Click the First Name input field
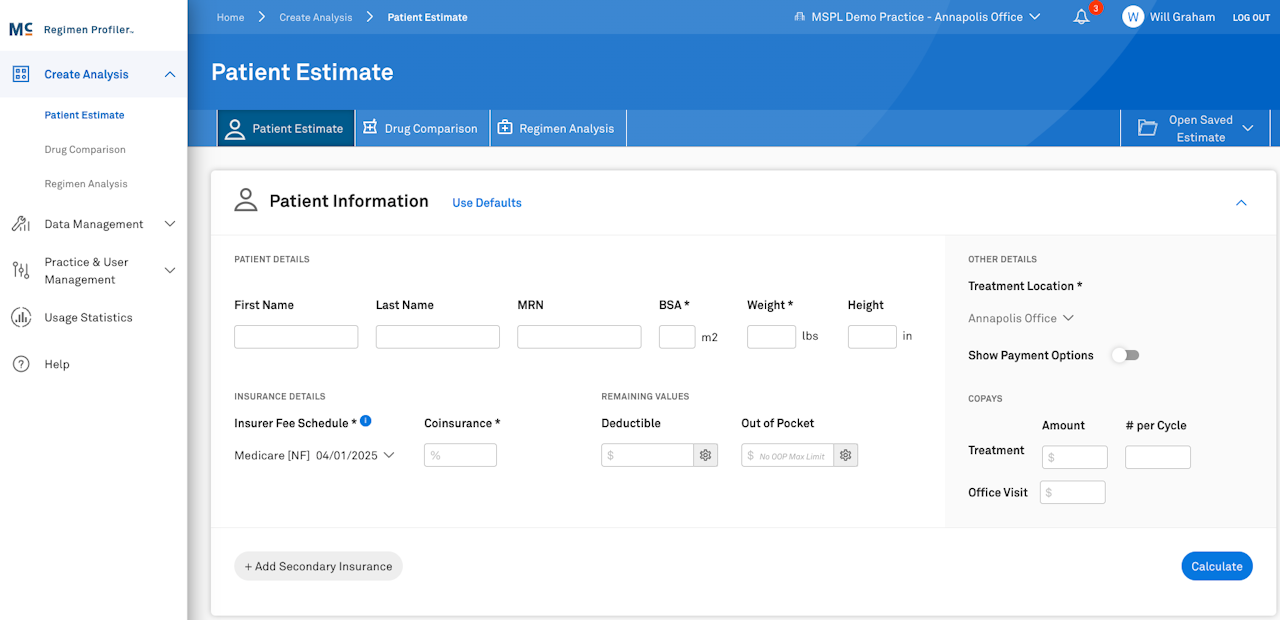Viewport: 1280px width, 620px height. point(296,337)
